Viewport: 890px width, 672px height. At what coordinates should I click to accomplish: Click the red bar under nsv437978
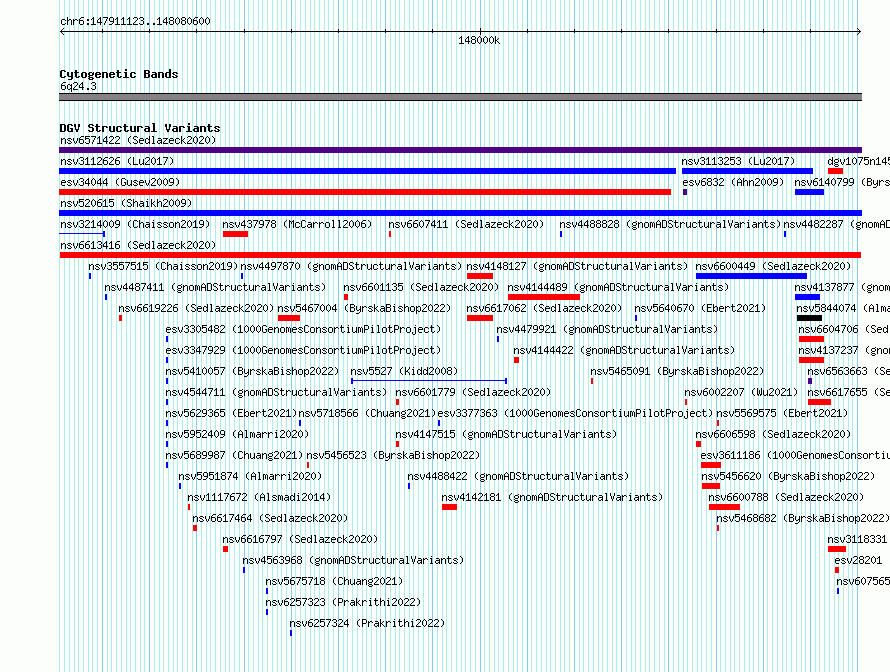[x=236, y=234]
